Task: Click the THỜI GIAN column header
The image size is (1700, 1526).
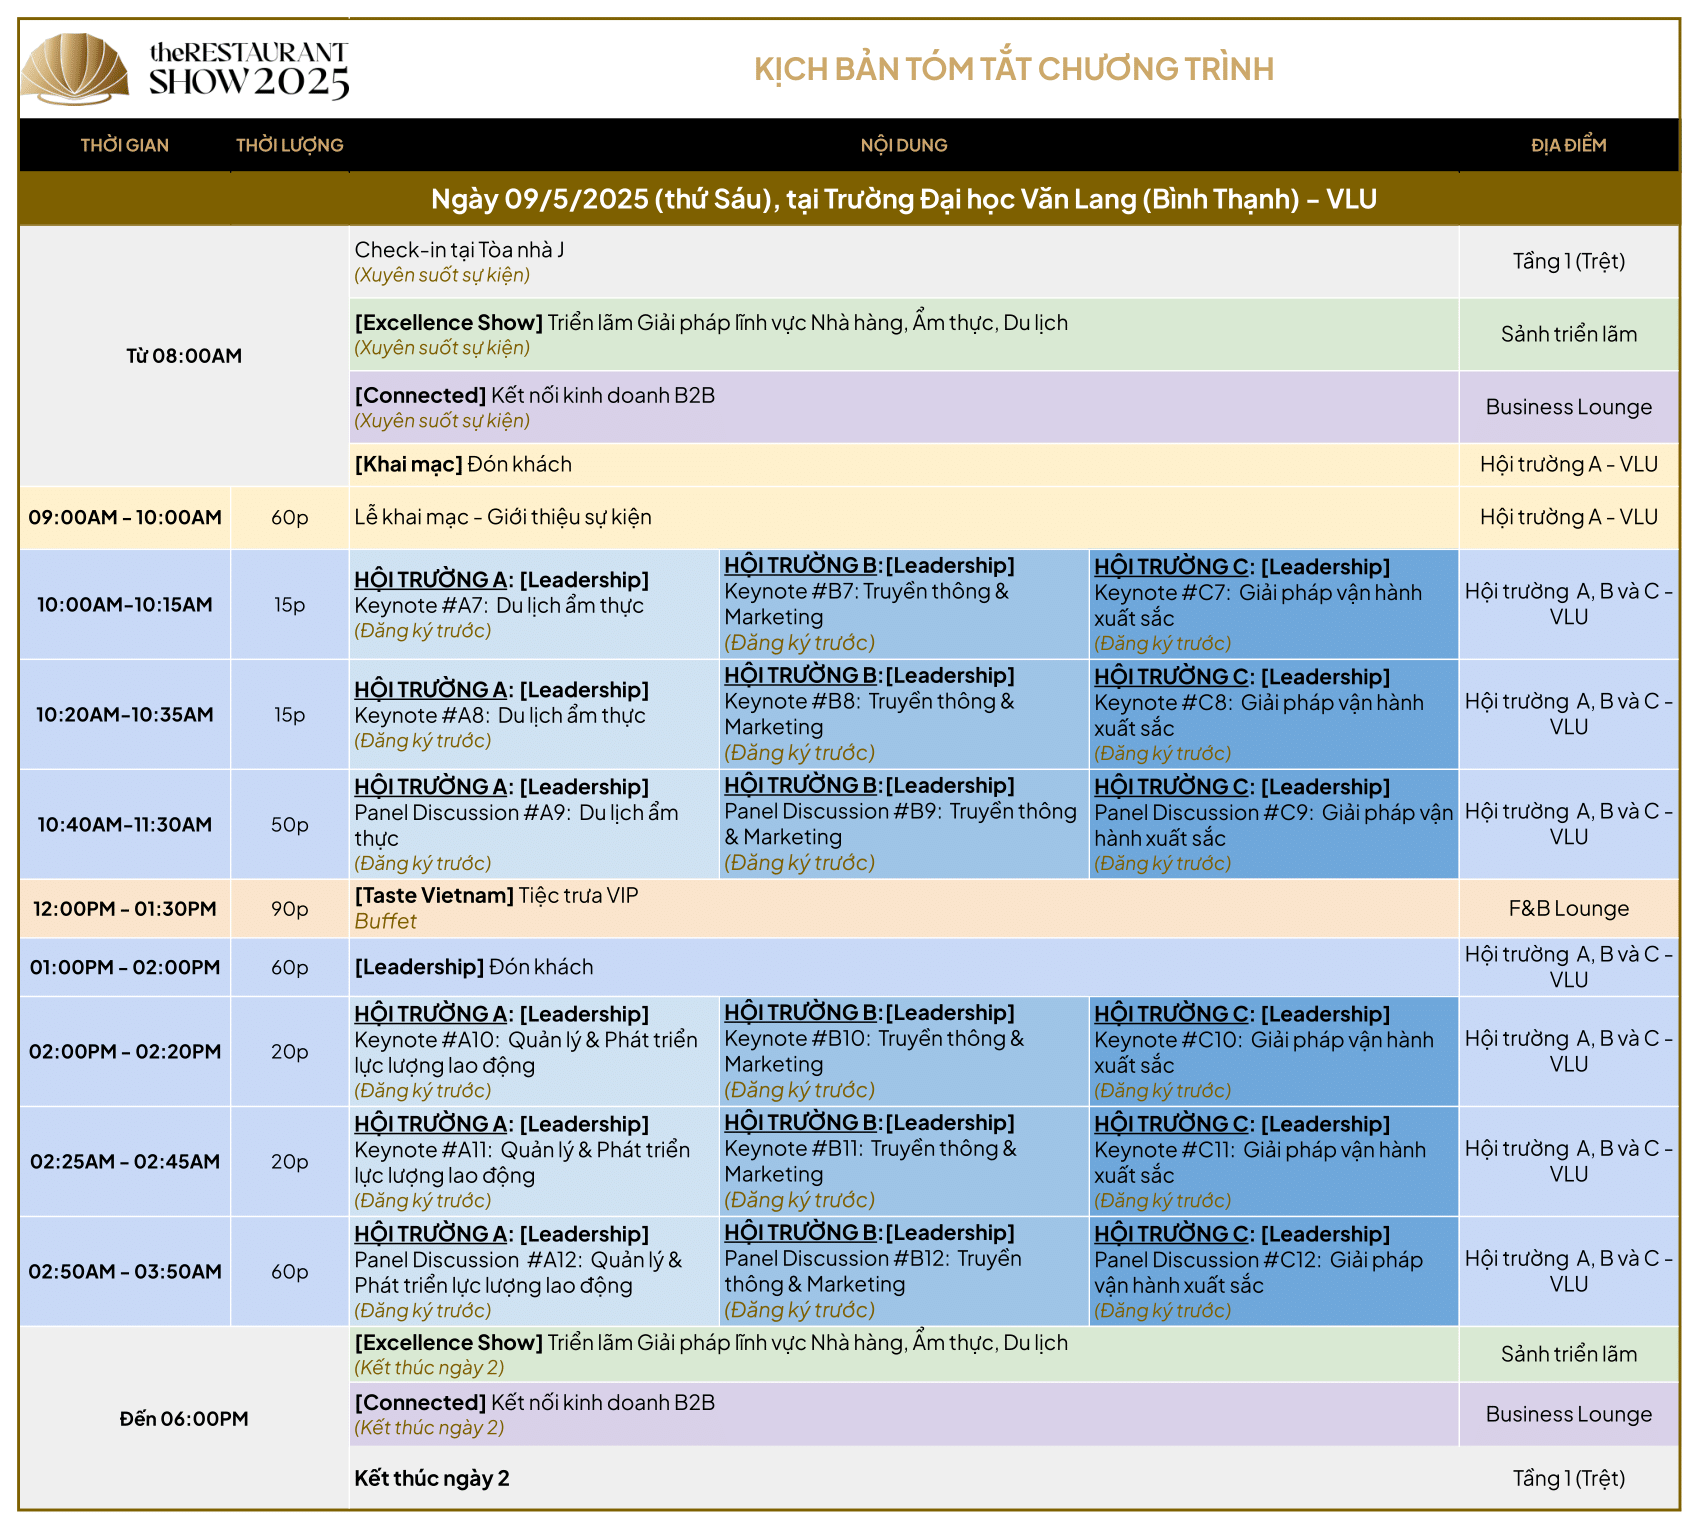Action: coord(124,145)
